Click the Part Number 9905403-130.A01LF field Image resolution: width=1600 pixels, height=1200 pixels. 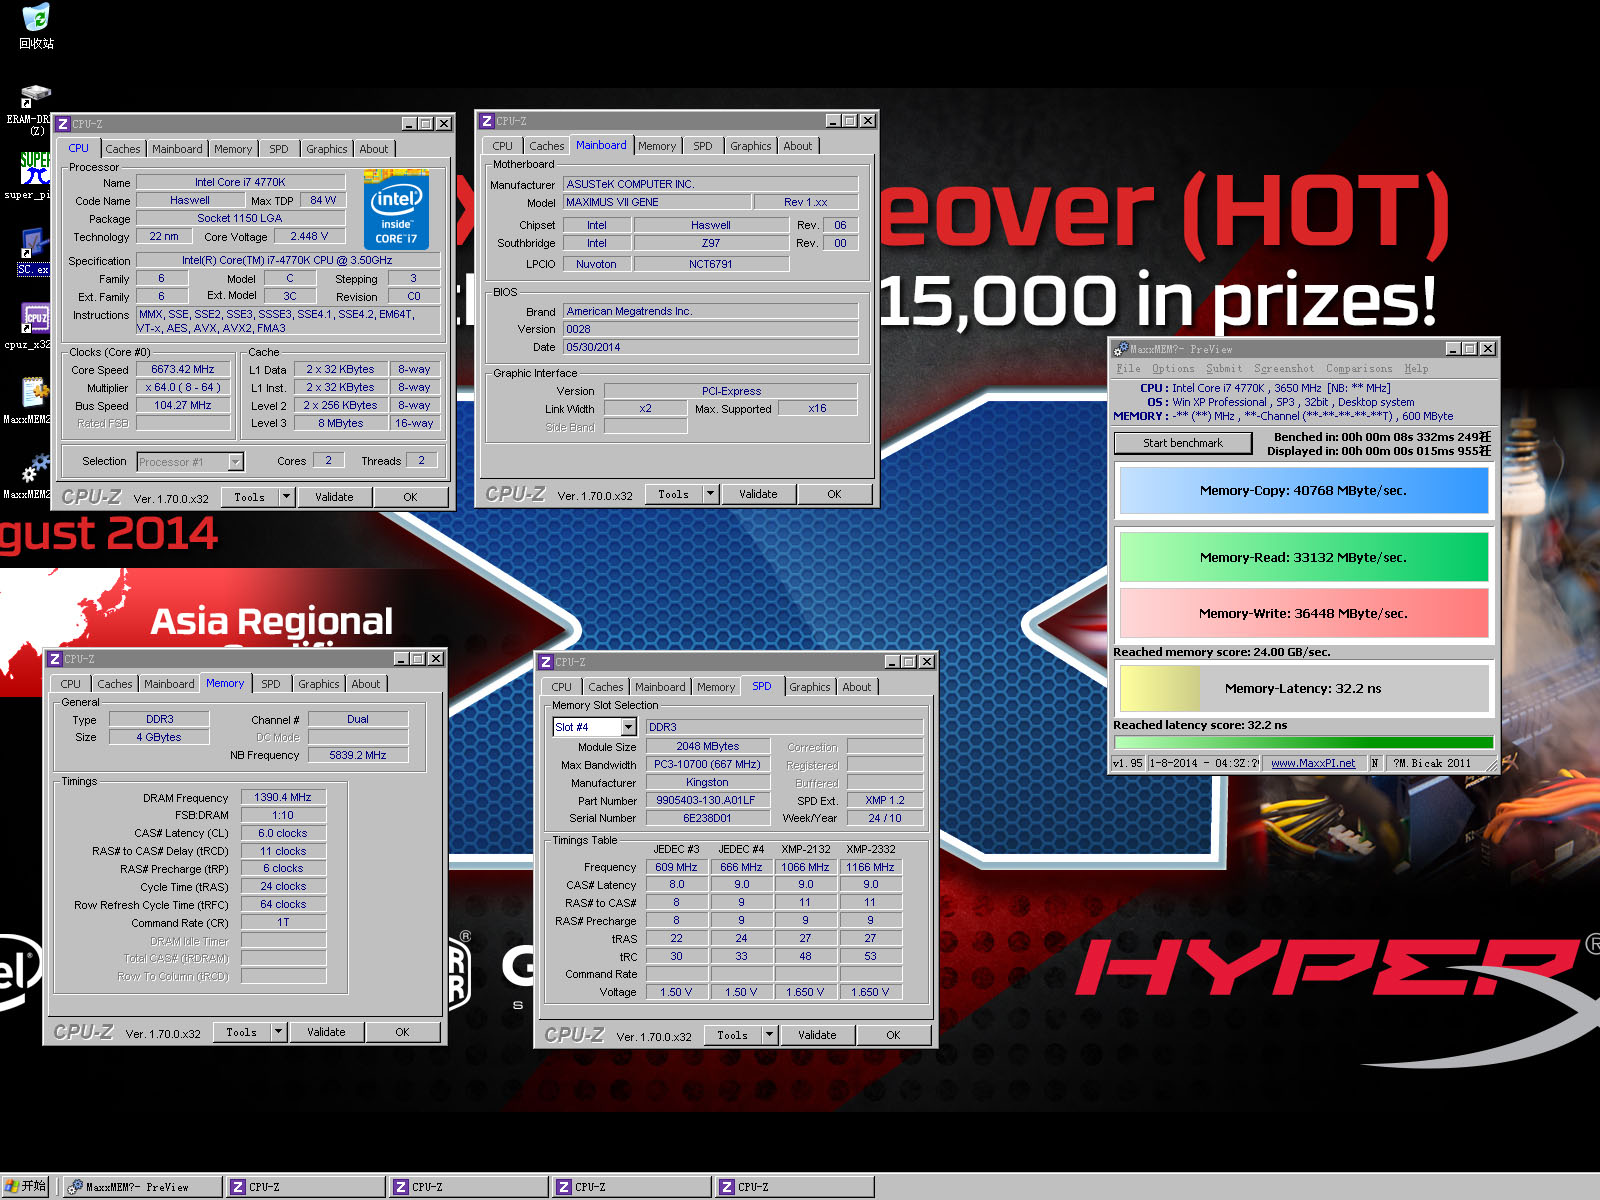[x=707, y=800]
